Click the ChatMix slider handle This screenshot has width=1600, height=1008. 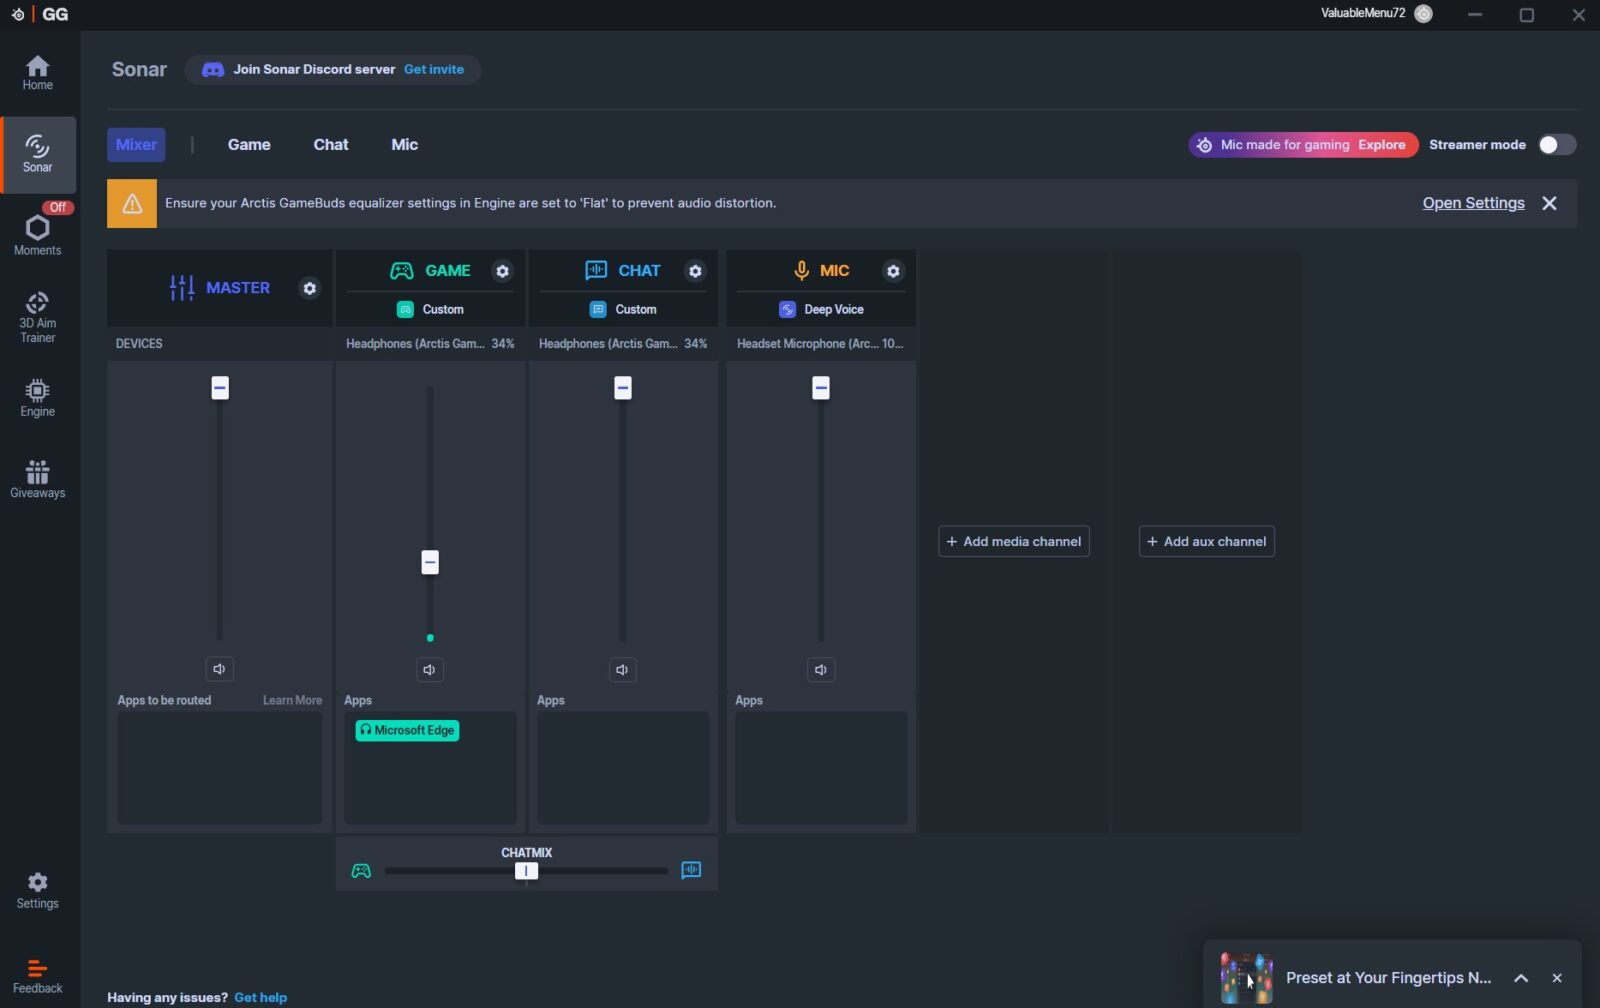pyautogui.click(x=526, y=871)
